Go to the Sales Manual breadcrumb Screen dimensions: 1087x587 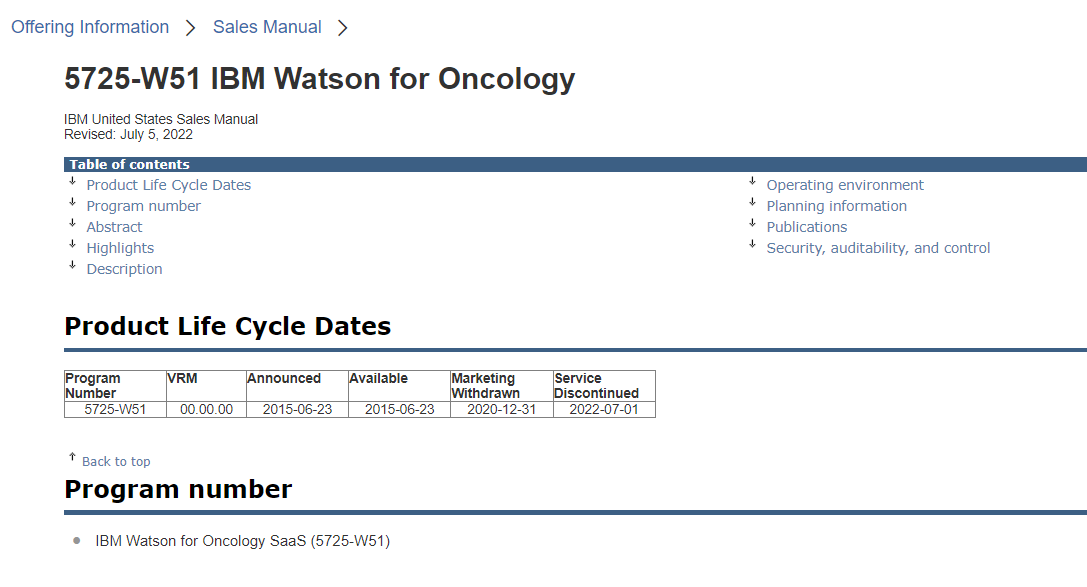pos(267,27)
